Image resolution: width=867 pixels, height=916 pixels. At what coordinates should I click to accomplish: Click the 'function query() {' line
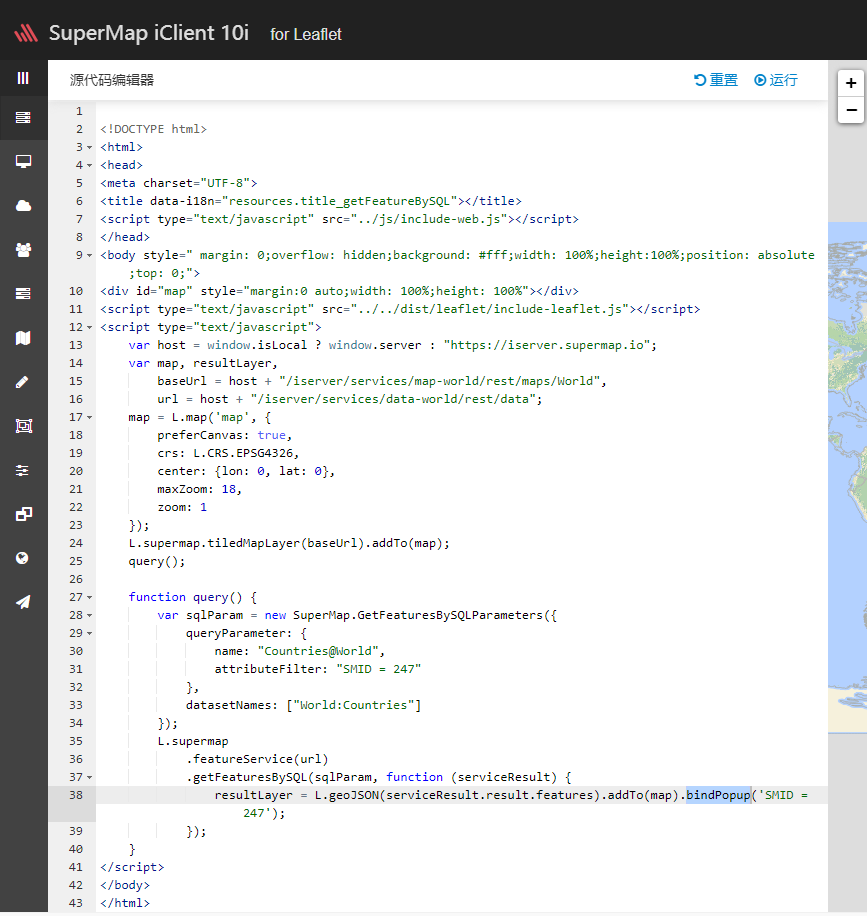(x=192, y=597)
